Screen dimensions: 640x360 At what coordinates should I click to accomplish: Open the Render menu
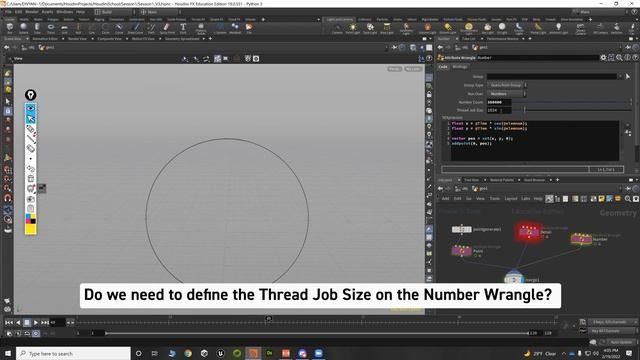pos(32,12)
